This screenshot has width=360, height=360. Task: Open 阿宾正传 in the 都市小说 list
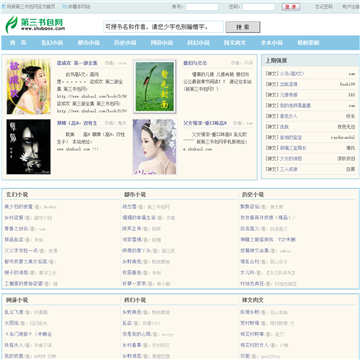point(132,229)
